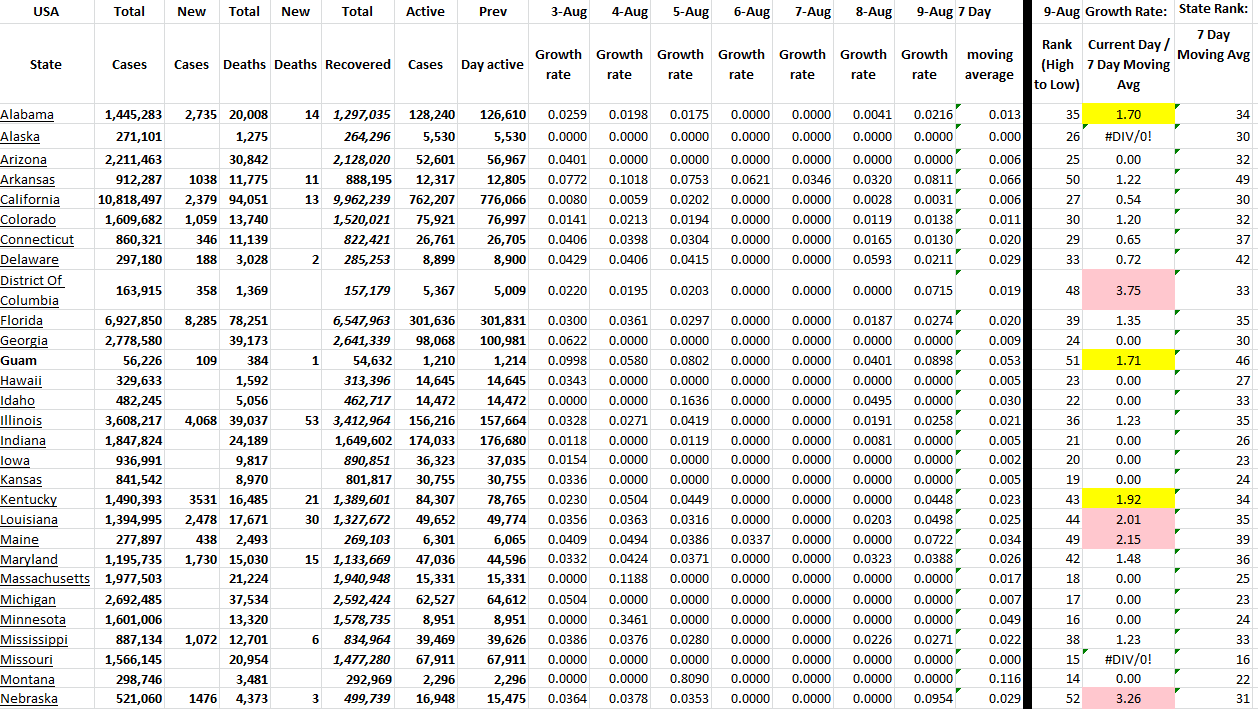Open the Nebraska state link
The width and height of the screenshot is (1258, 709).
pyautogui.click(x=29, y=699)
